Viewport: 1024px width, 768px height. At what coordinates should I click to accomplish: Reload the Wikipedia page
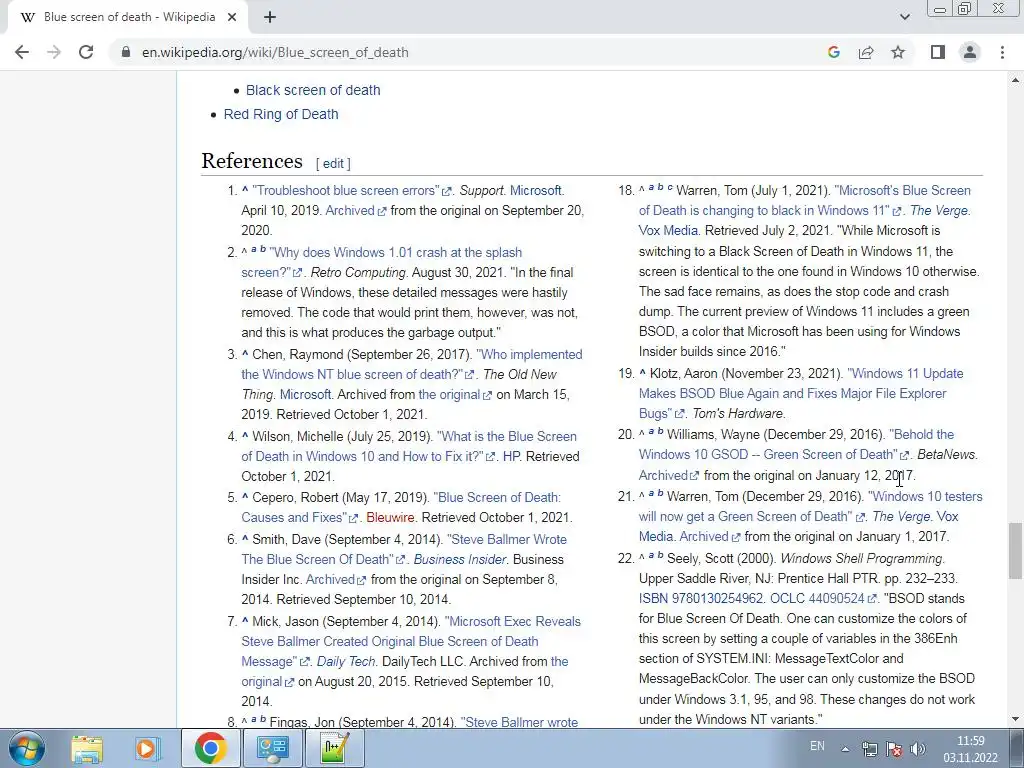[86, 52]
